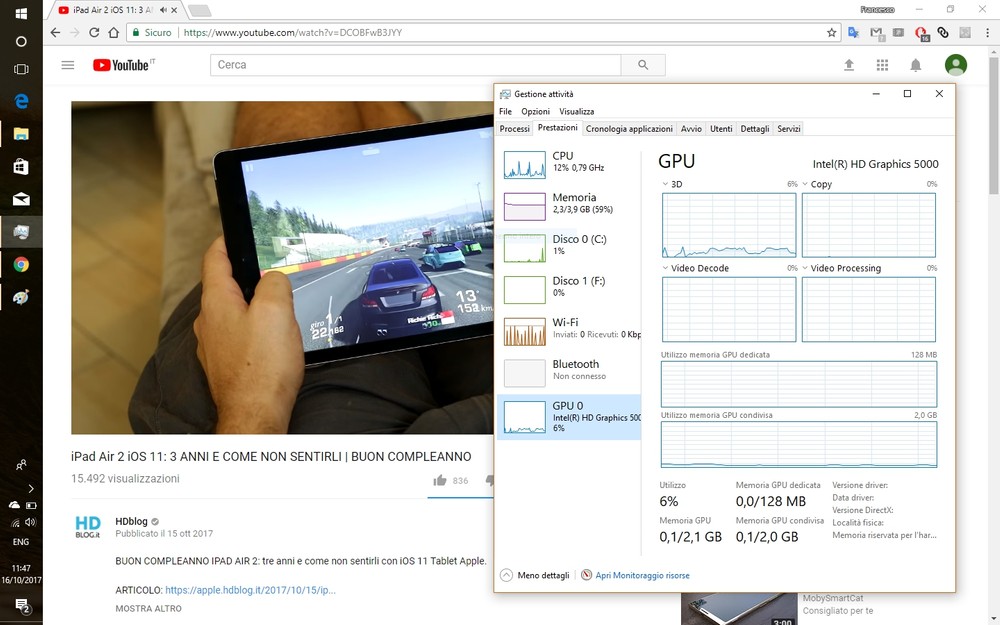Switch to the Processi tab
Screen dimensions: 1000x625
(x=514, y=129)
